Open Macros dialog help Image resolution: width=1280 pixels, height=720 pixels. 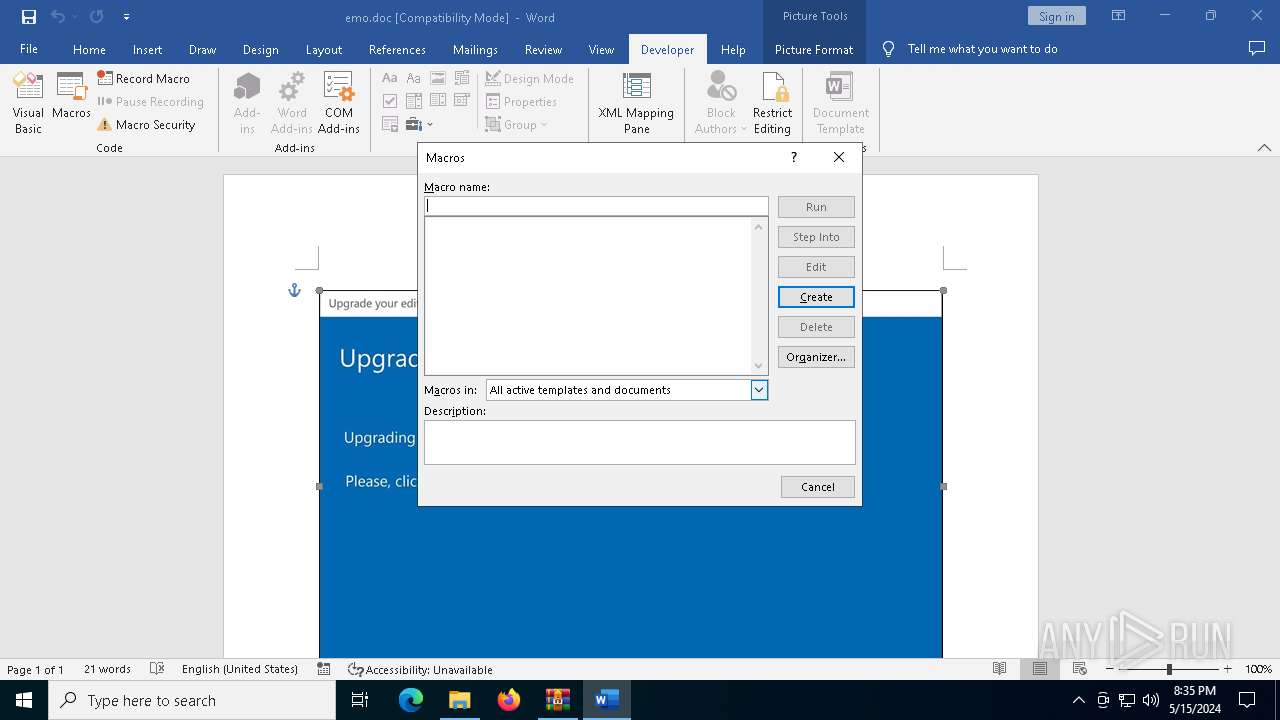(x=794, y=157)
